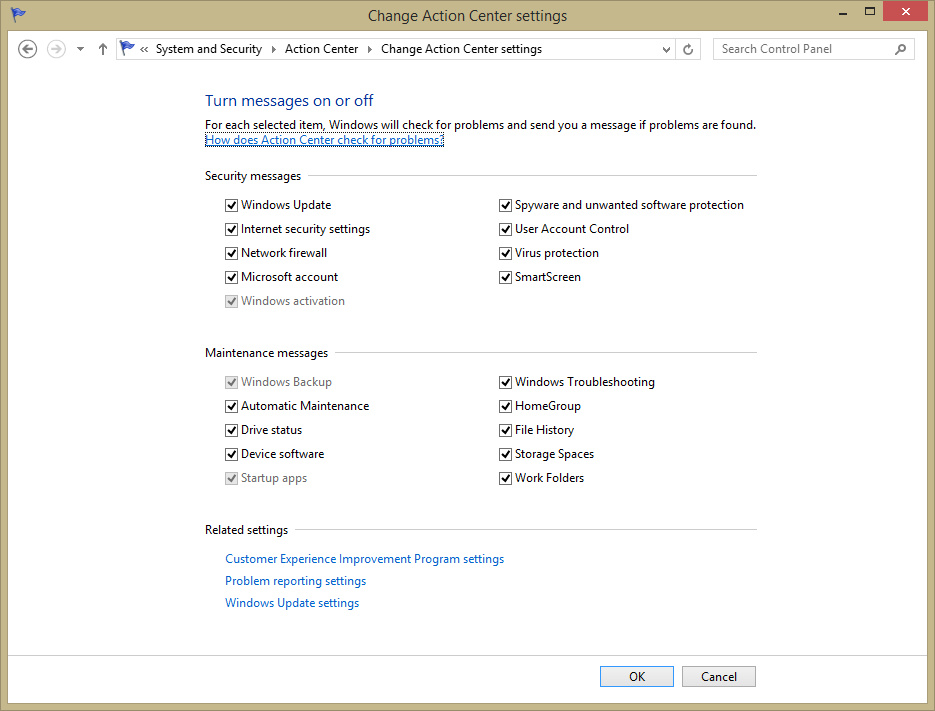Expand arrow after Action Center breadcrumb
The height and width of the screenshot is (711, 935).
(x=370, y=50)
